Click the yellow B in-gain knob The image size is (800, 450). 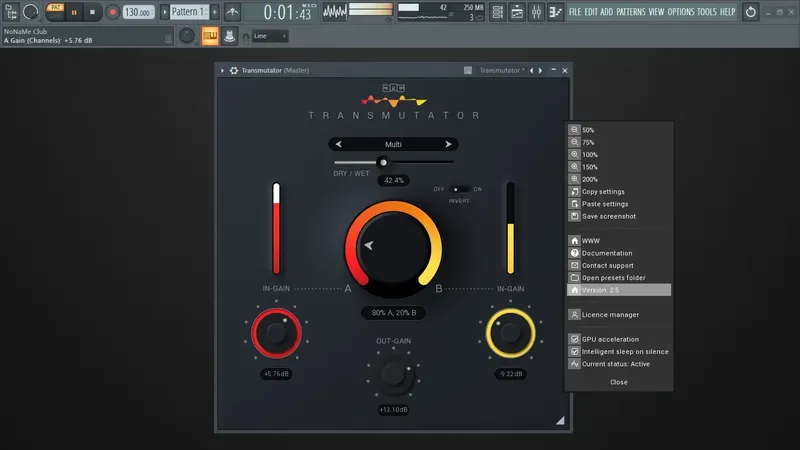point(510,333)
